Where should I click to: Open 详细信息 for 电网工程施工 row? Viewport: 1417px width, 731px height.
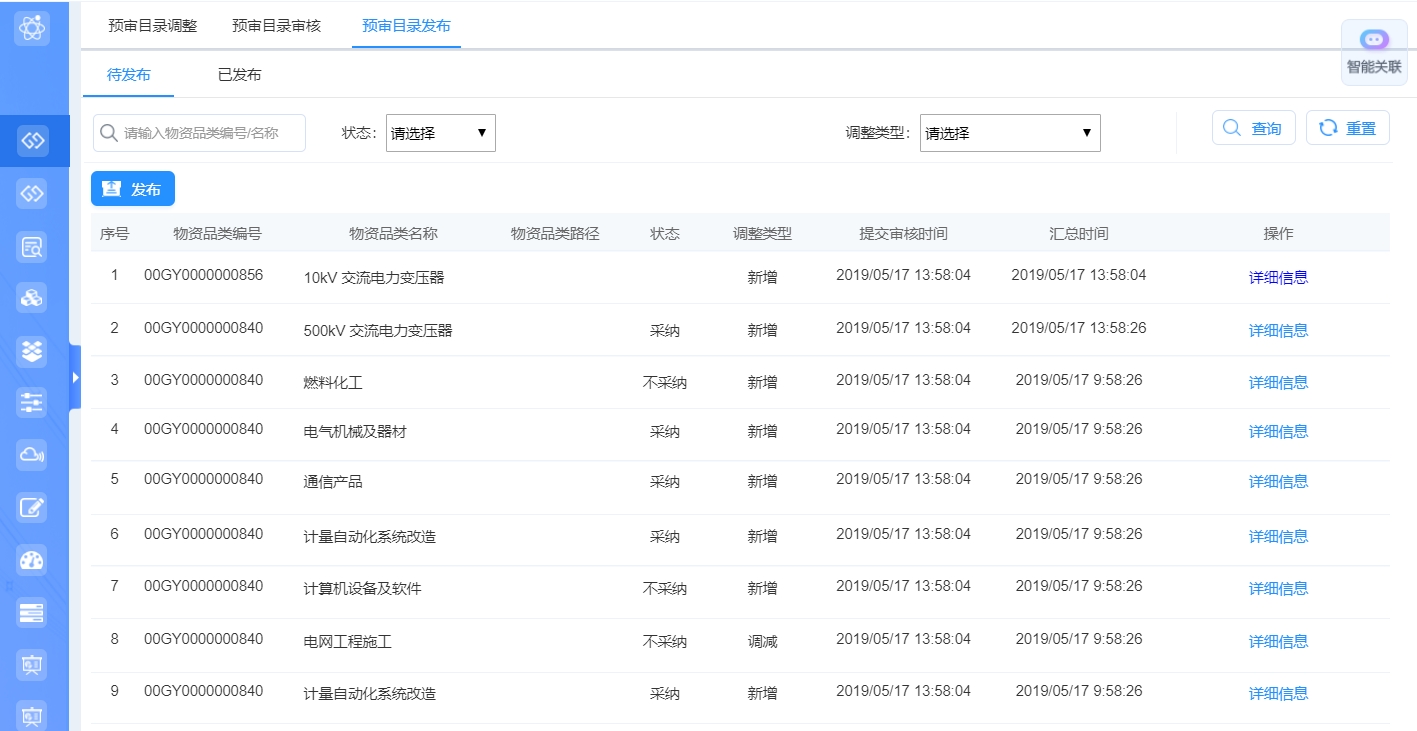tap(1278, 641)
